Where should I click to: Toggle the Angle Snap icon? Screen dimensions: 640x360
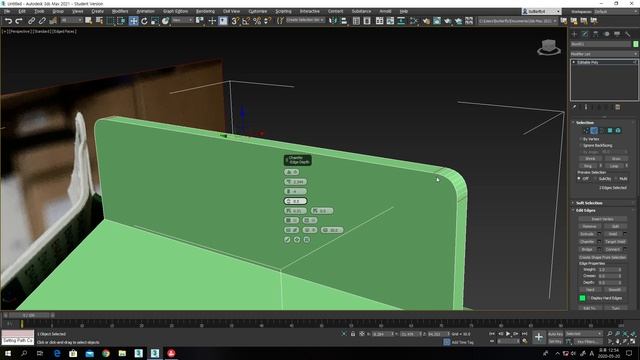point(246,20)
